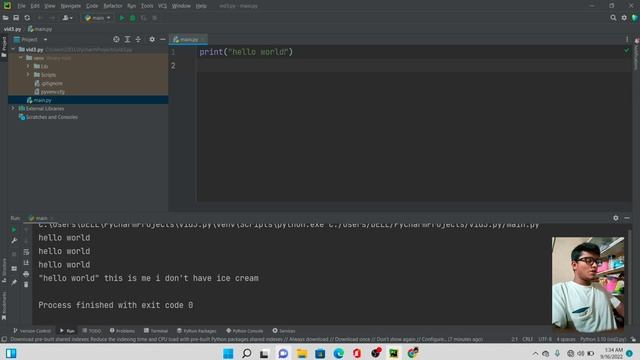Viewport: 640px width, 360px height.
Task: Modify the run configuration via the wrench icon
Action: (14, 241)
